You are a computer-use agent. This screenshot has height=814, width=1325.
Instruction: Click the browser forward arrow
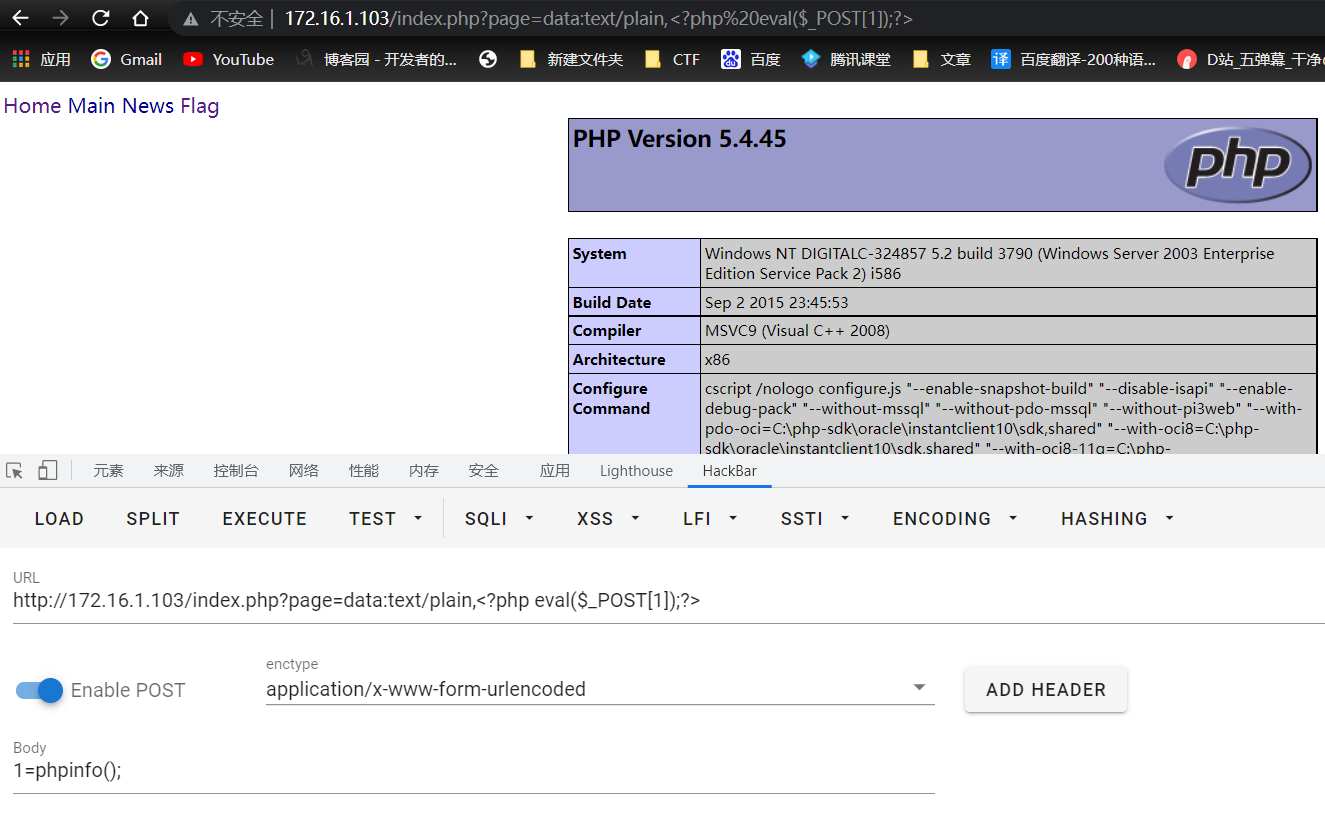point(60,18)
